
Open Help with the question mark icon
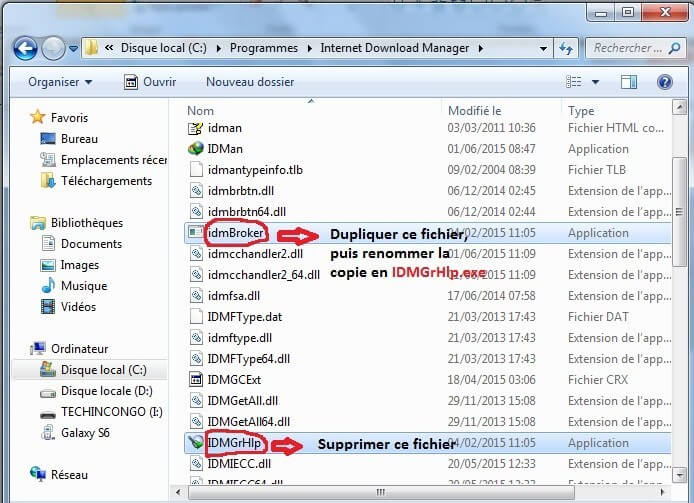point(665,82)
